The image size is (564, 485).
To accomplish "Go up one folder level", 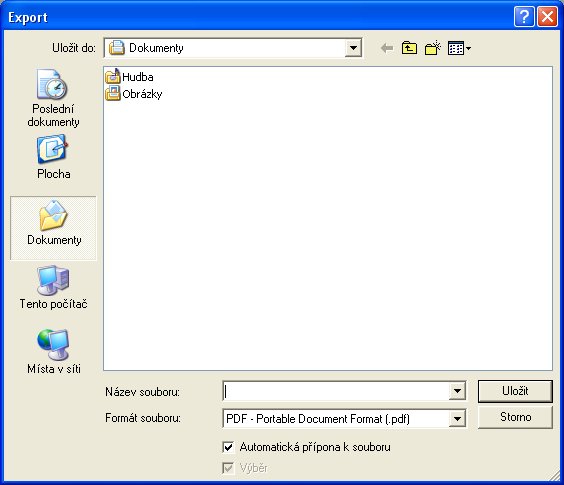I will [409, 48].
